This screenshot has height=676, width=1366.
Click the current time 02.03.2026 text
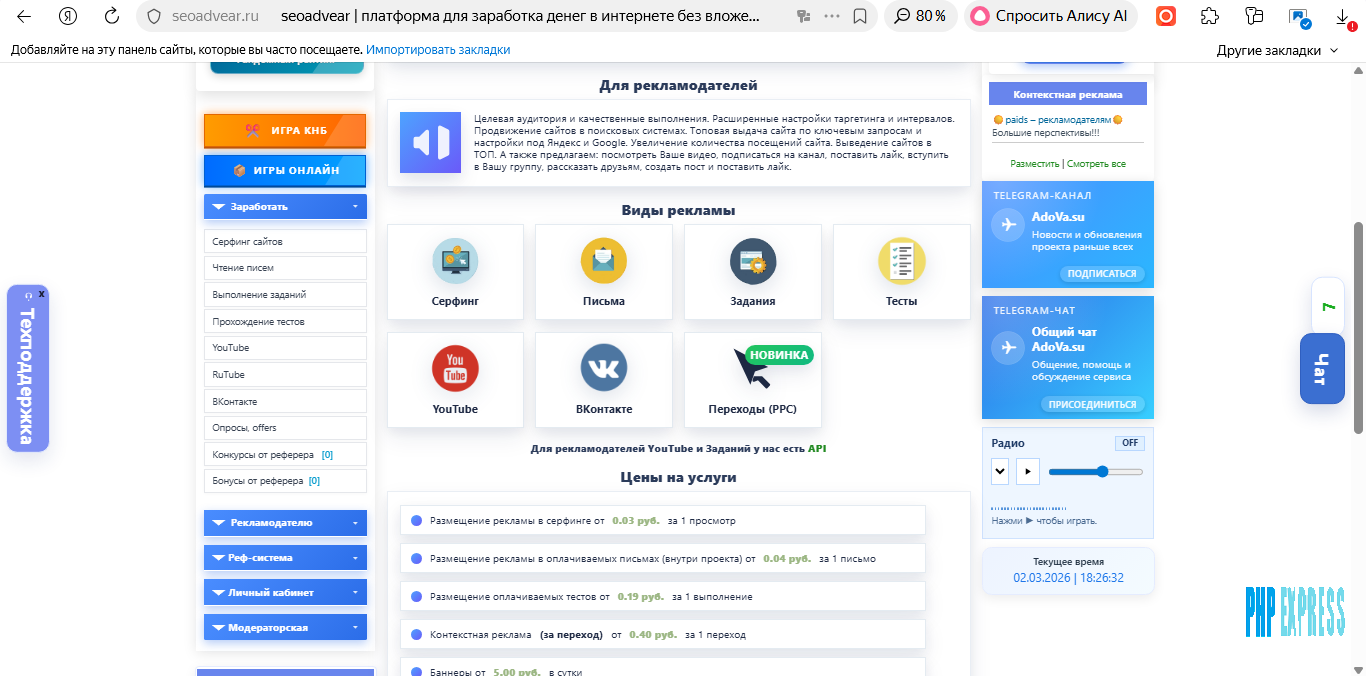point(1068,578)
